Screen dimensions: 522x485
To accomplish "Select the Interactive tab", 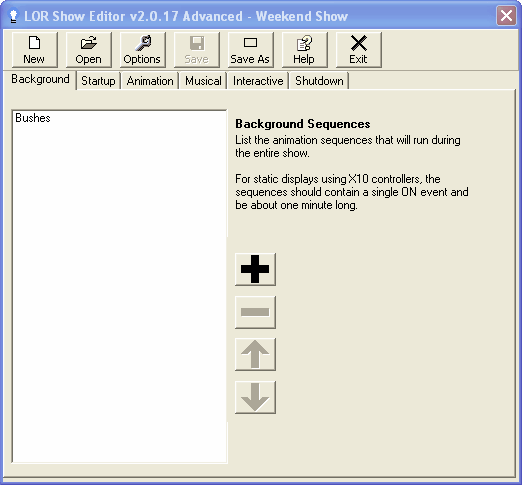I will click(x=258, y=81).
